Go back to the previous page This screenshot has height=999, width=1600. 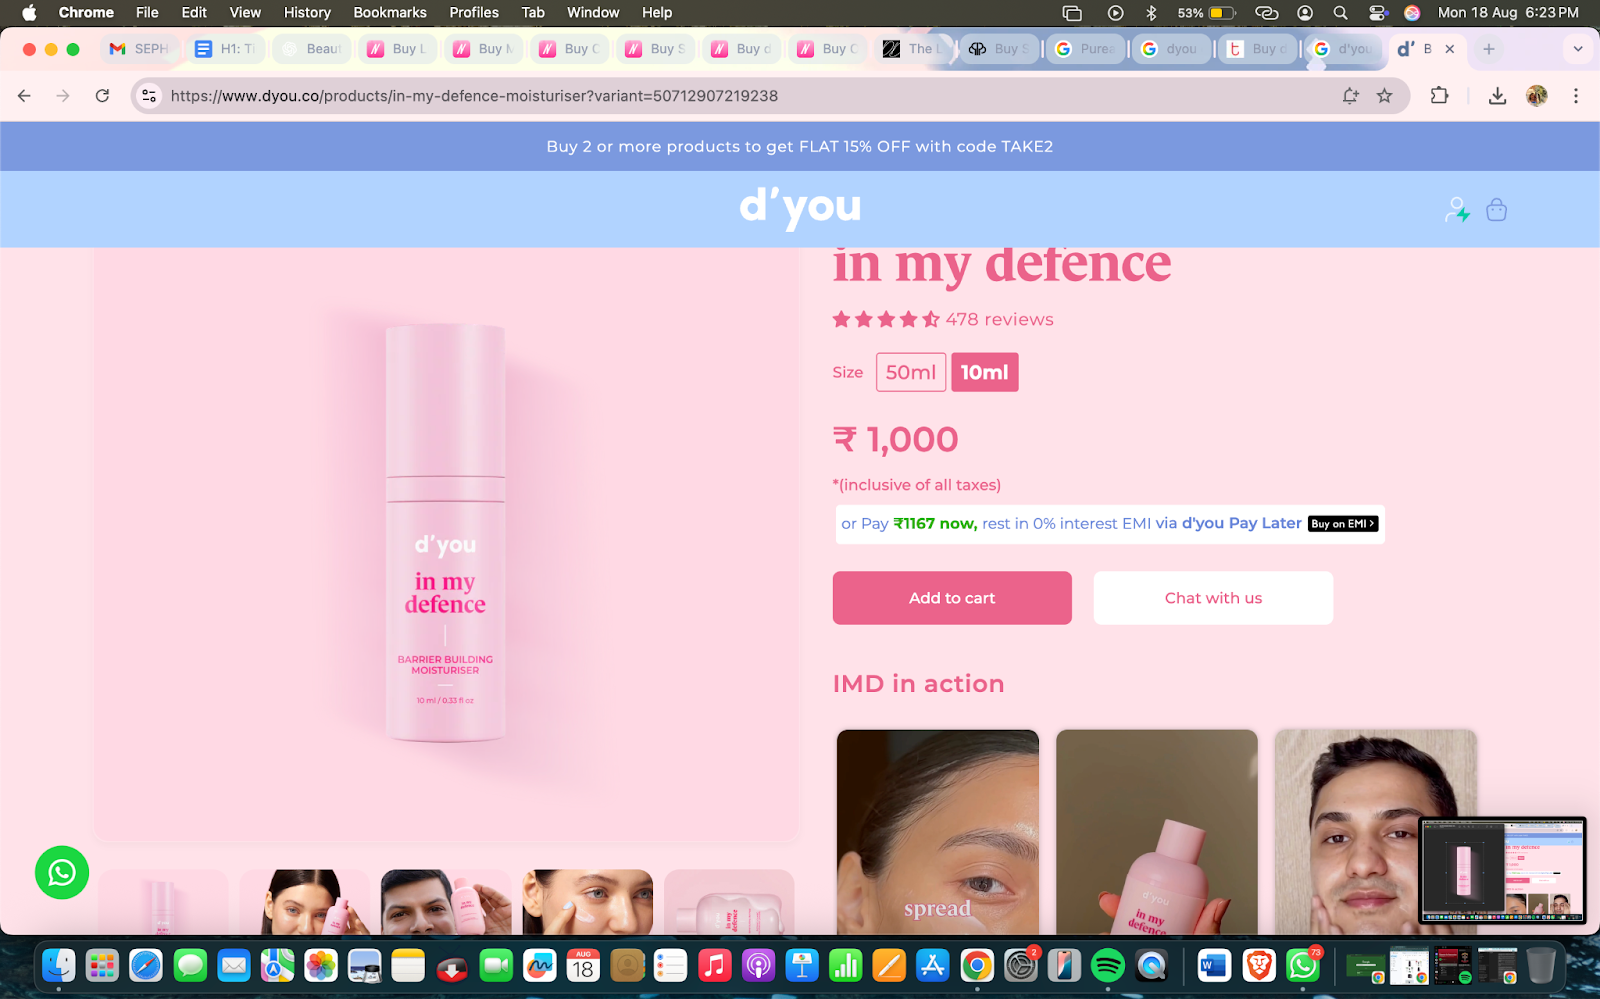coord(24,96)
